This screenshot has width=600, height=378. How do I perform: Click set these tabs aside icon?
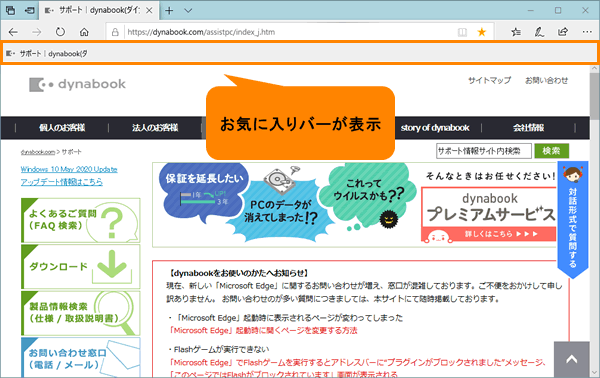pyautogui.click(x=29, y=11)
